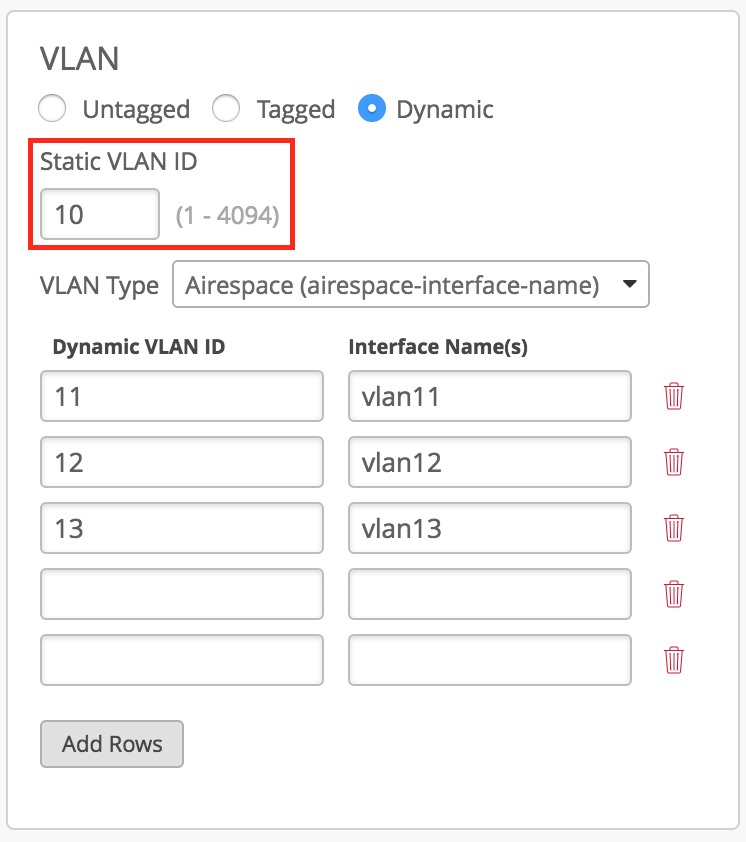Select the Untagged VLAN option
The image size is (746, 842).
pyautogui.click(x=52, y=108)
